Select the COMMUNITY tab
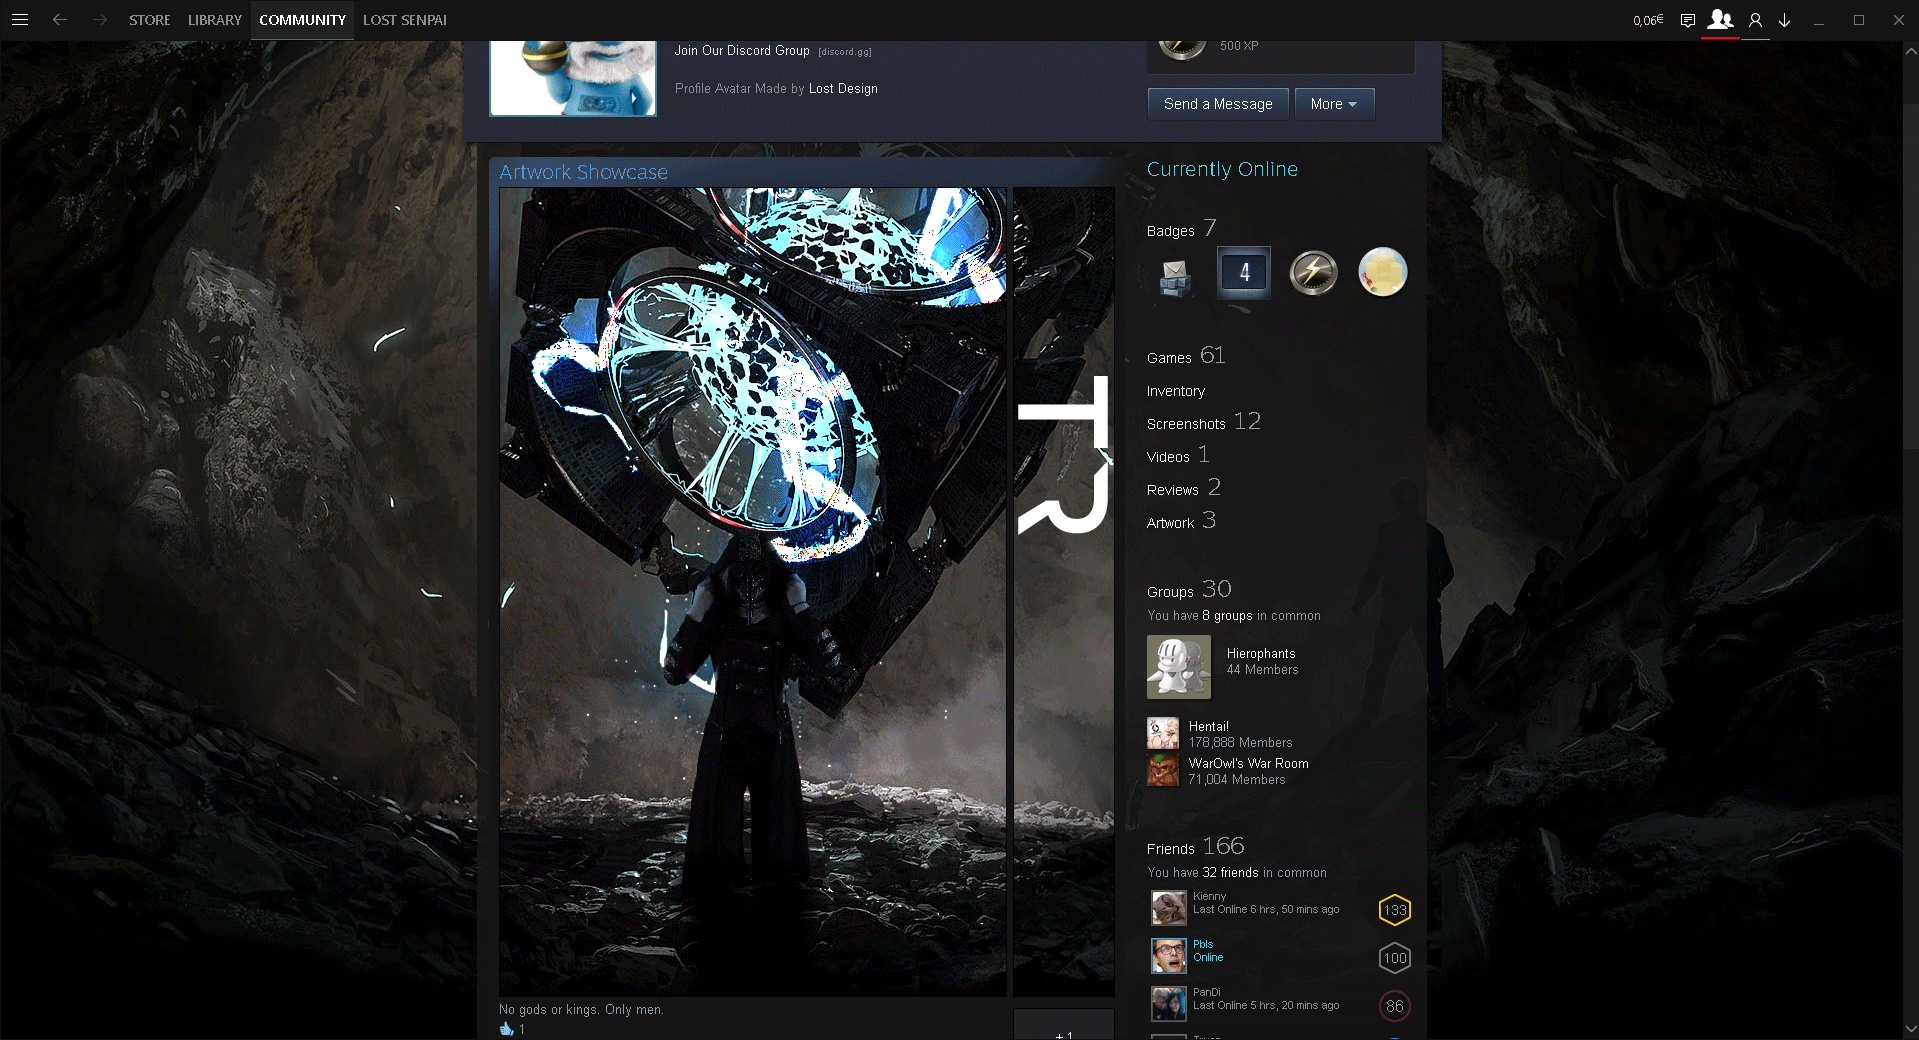This screenshot has height=1040, width=1919. (x=302, y=20)
